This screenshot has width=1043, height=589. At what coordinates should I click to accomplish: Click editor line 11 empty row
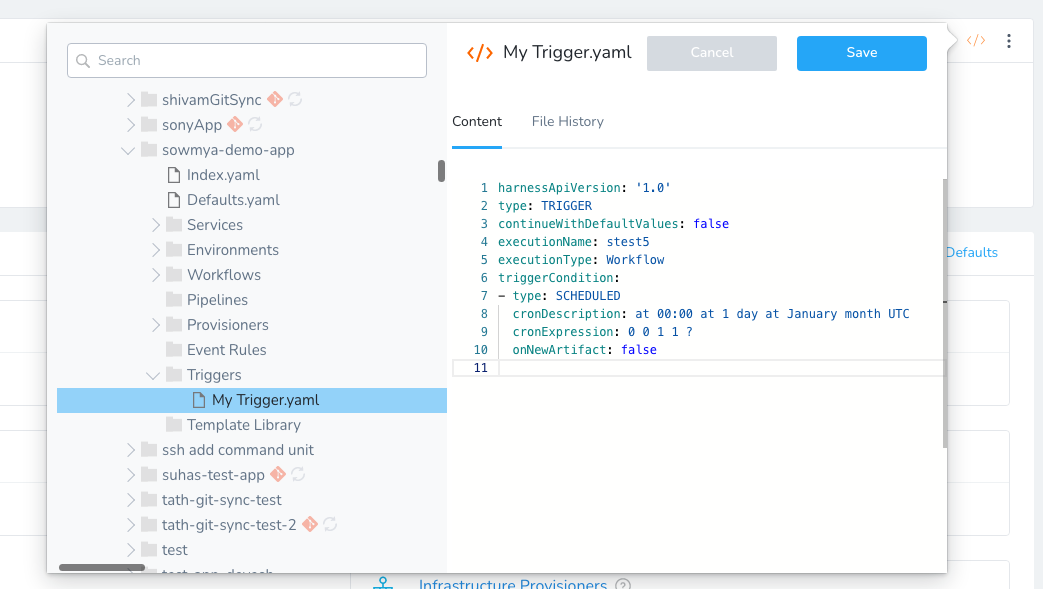[x=698, y=368]
